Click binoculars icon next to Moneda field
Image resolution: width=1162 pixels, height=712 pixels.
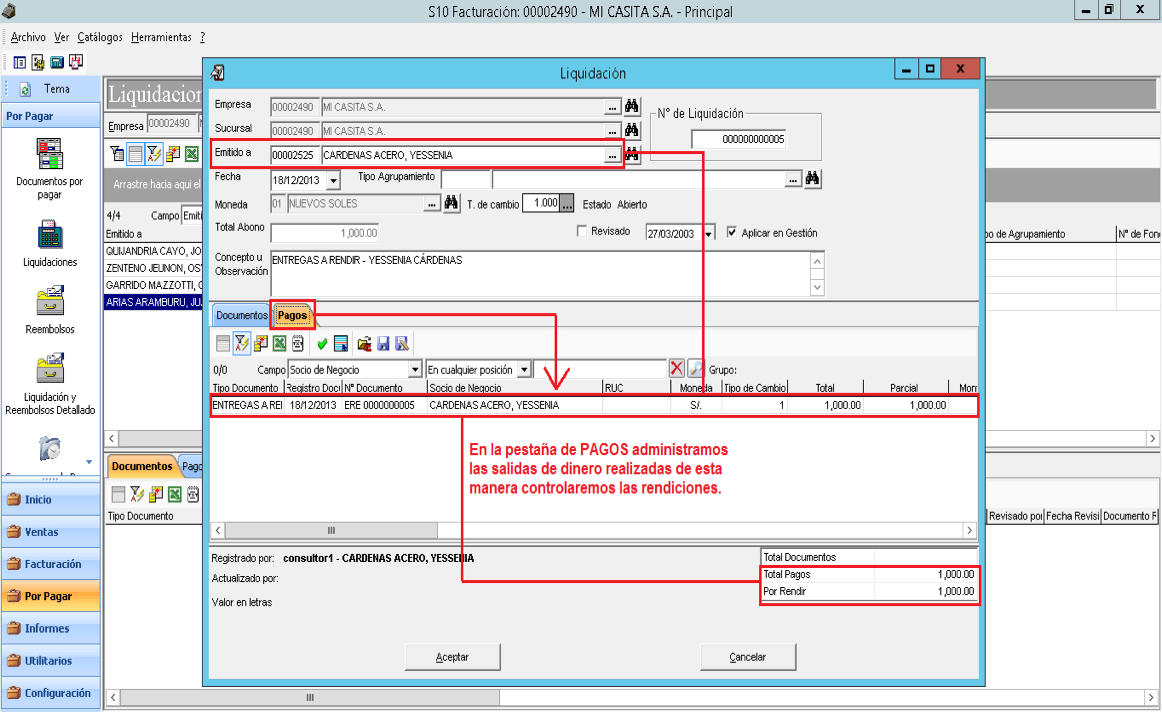click(451, 202)
